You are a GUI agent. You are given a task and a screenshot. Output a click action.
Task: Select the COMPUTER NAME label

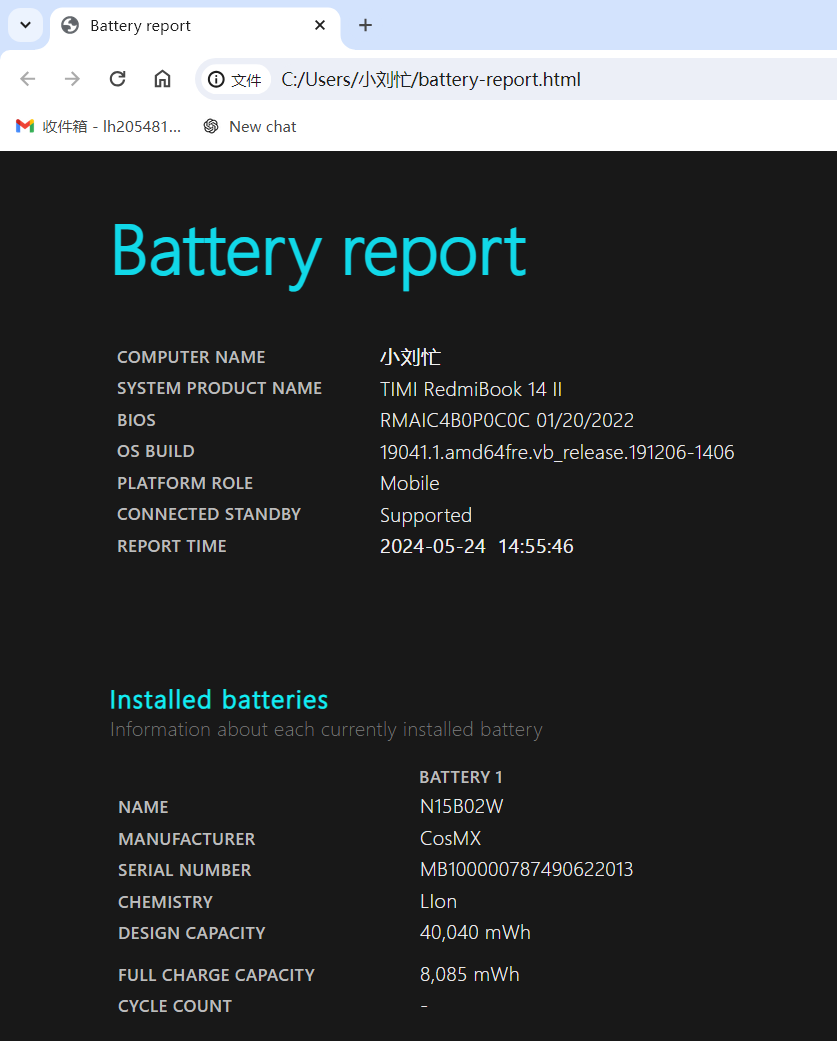click(x=191, y=357)
